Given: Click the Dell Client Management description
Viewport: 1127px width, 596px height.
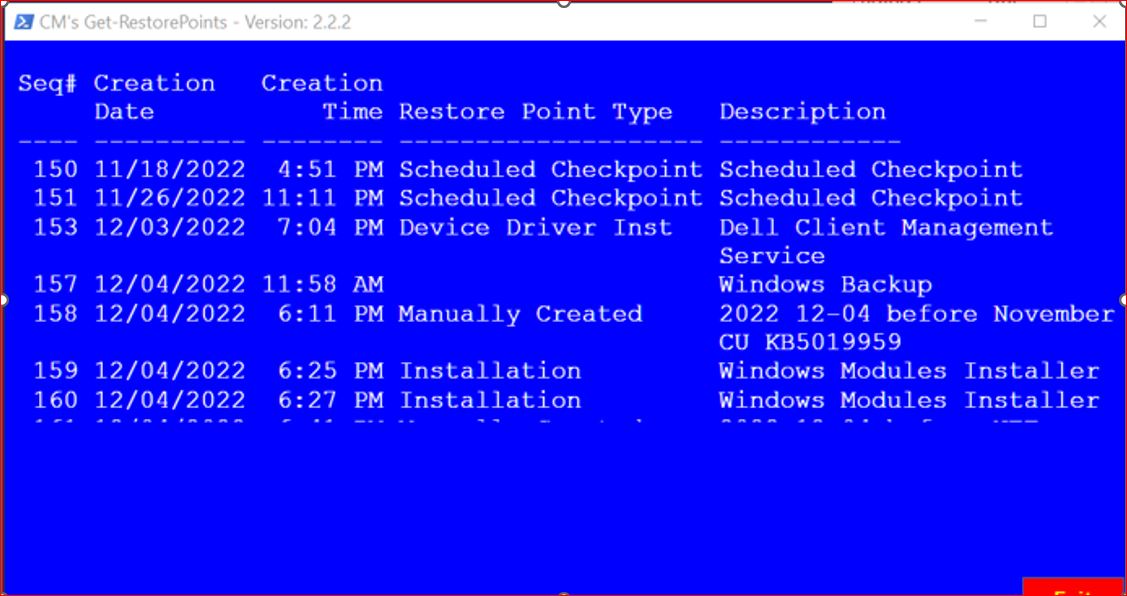Looking at the screenshot, I should pos(886,228).
